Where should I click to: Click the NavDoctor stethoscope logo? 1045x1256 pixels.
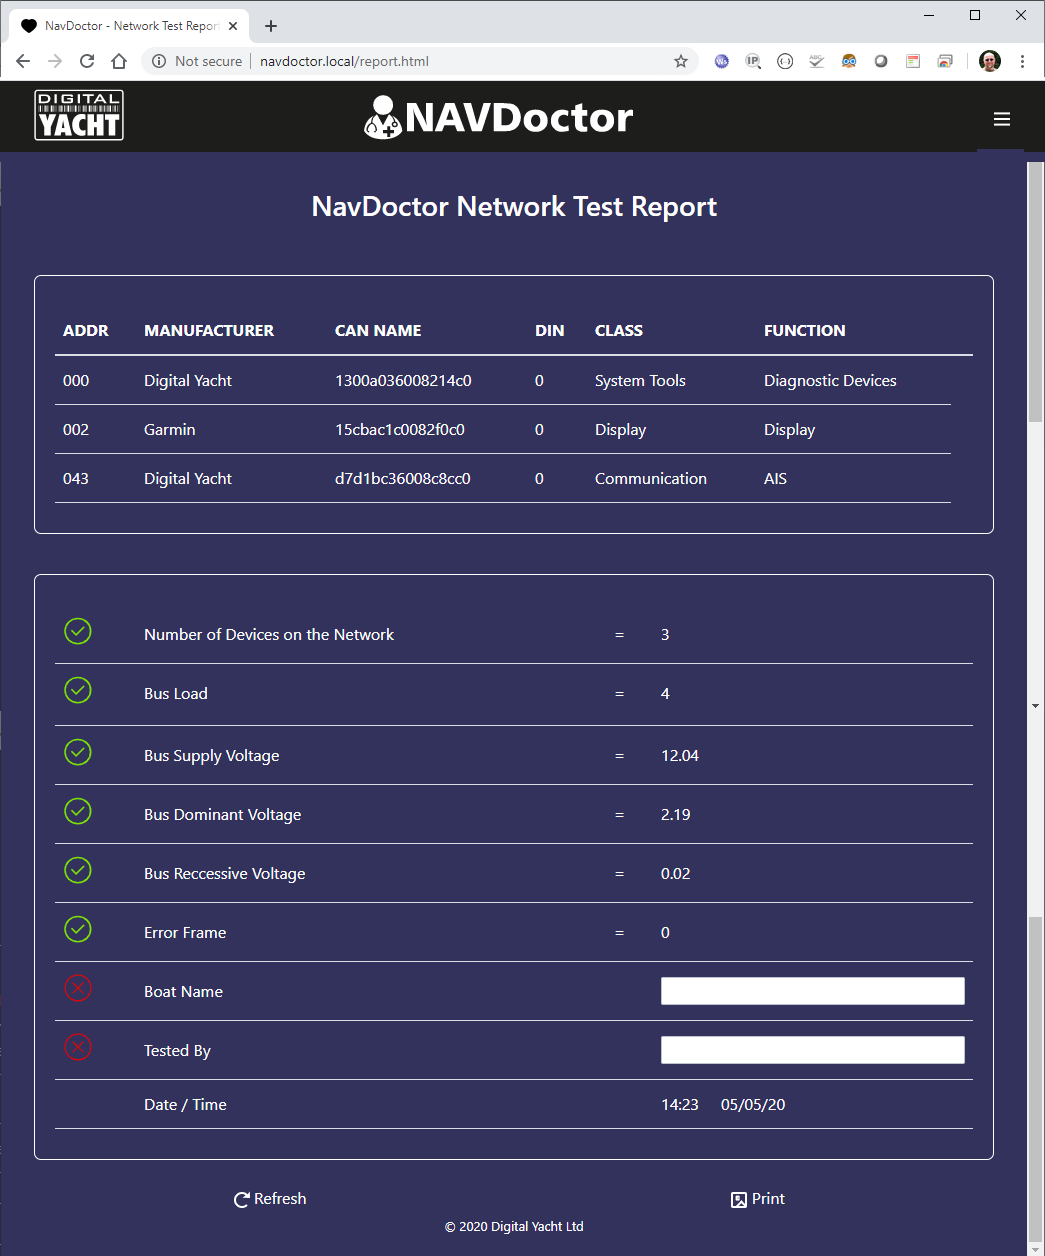pyautogui.click(x=383, y=115)
